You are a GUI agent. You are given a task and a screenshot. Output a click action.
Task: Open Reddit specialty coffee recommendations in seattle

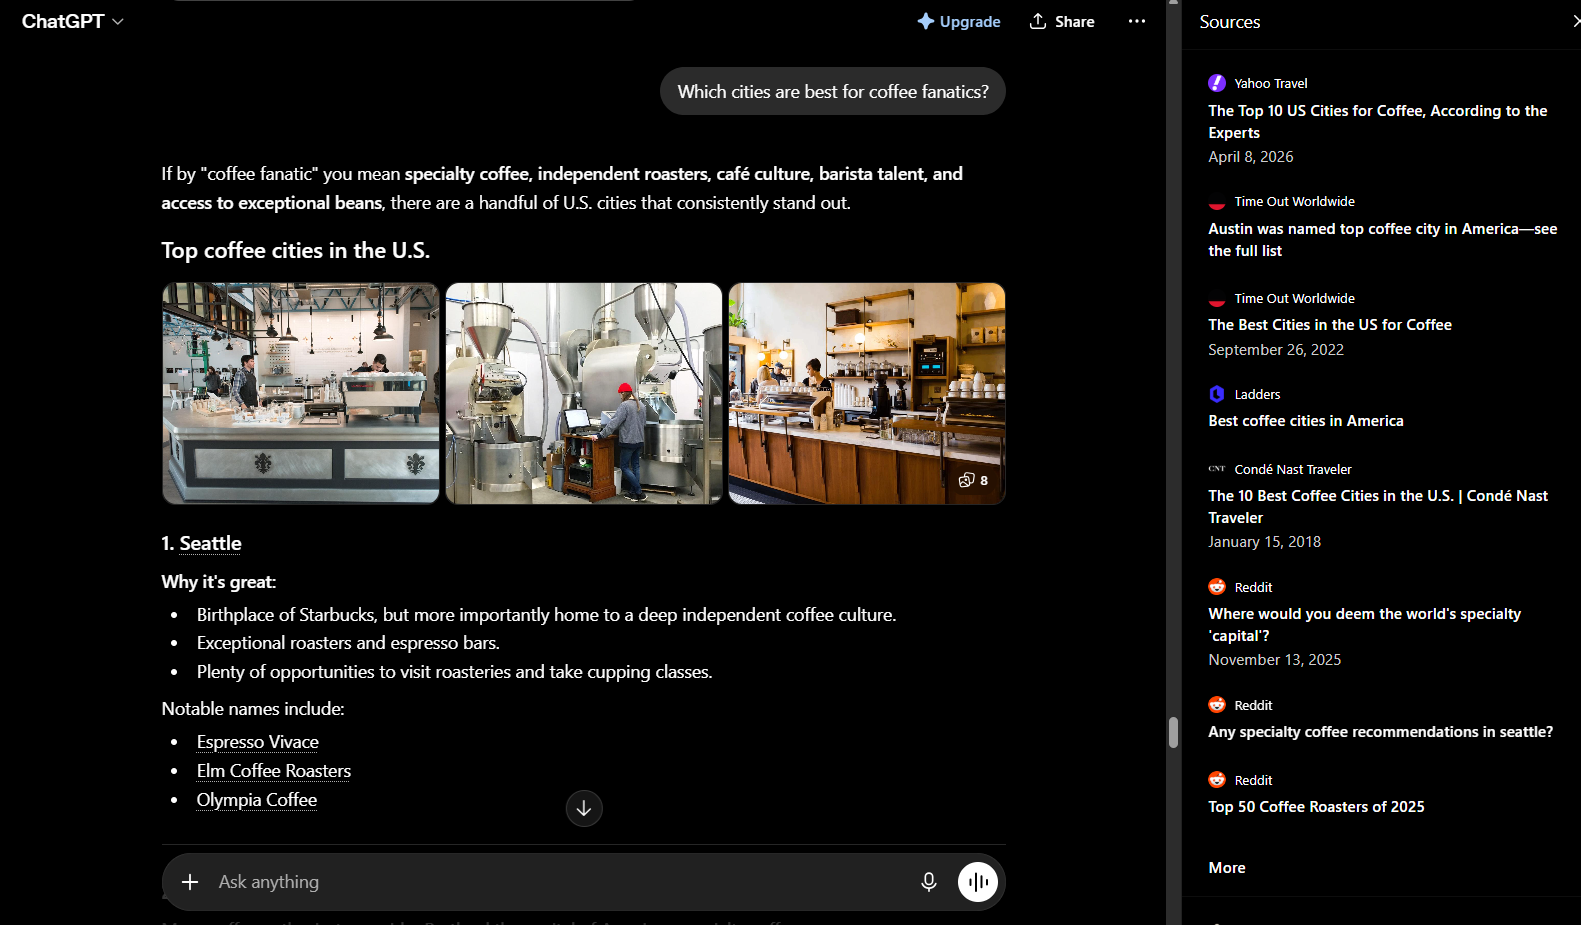tap(1381, 732)
